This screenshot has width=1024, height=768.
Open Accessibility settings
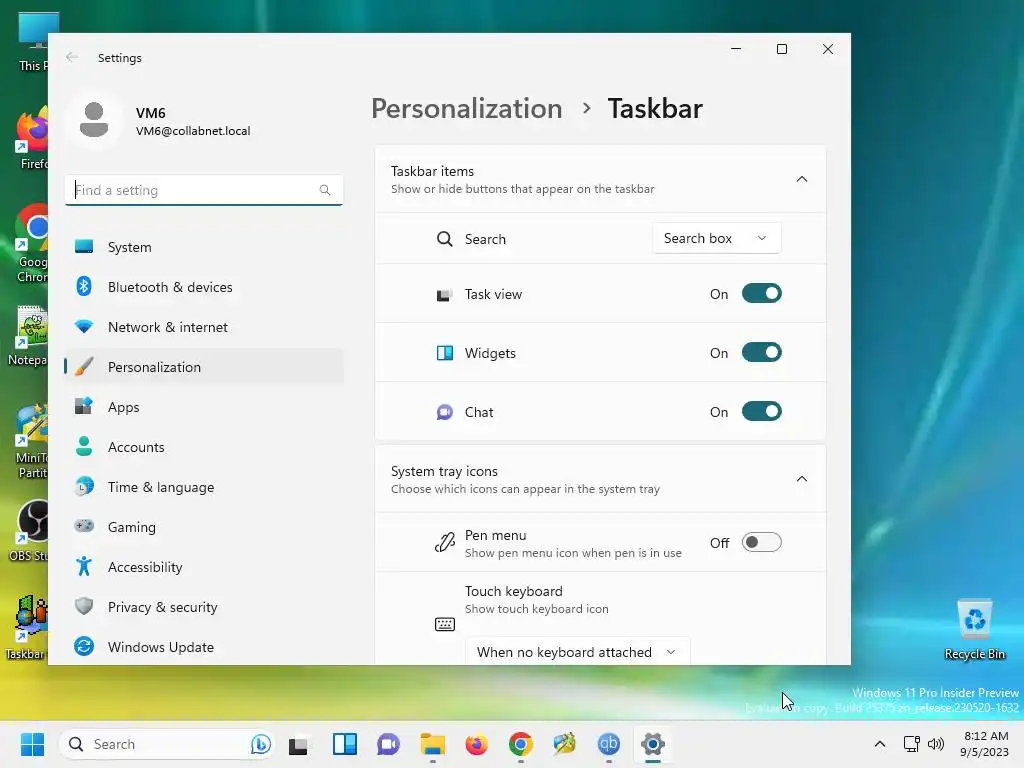(x=204, y=567)
